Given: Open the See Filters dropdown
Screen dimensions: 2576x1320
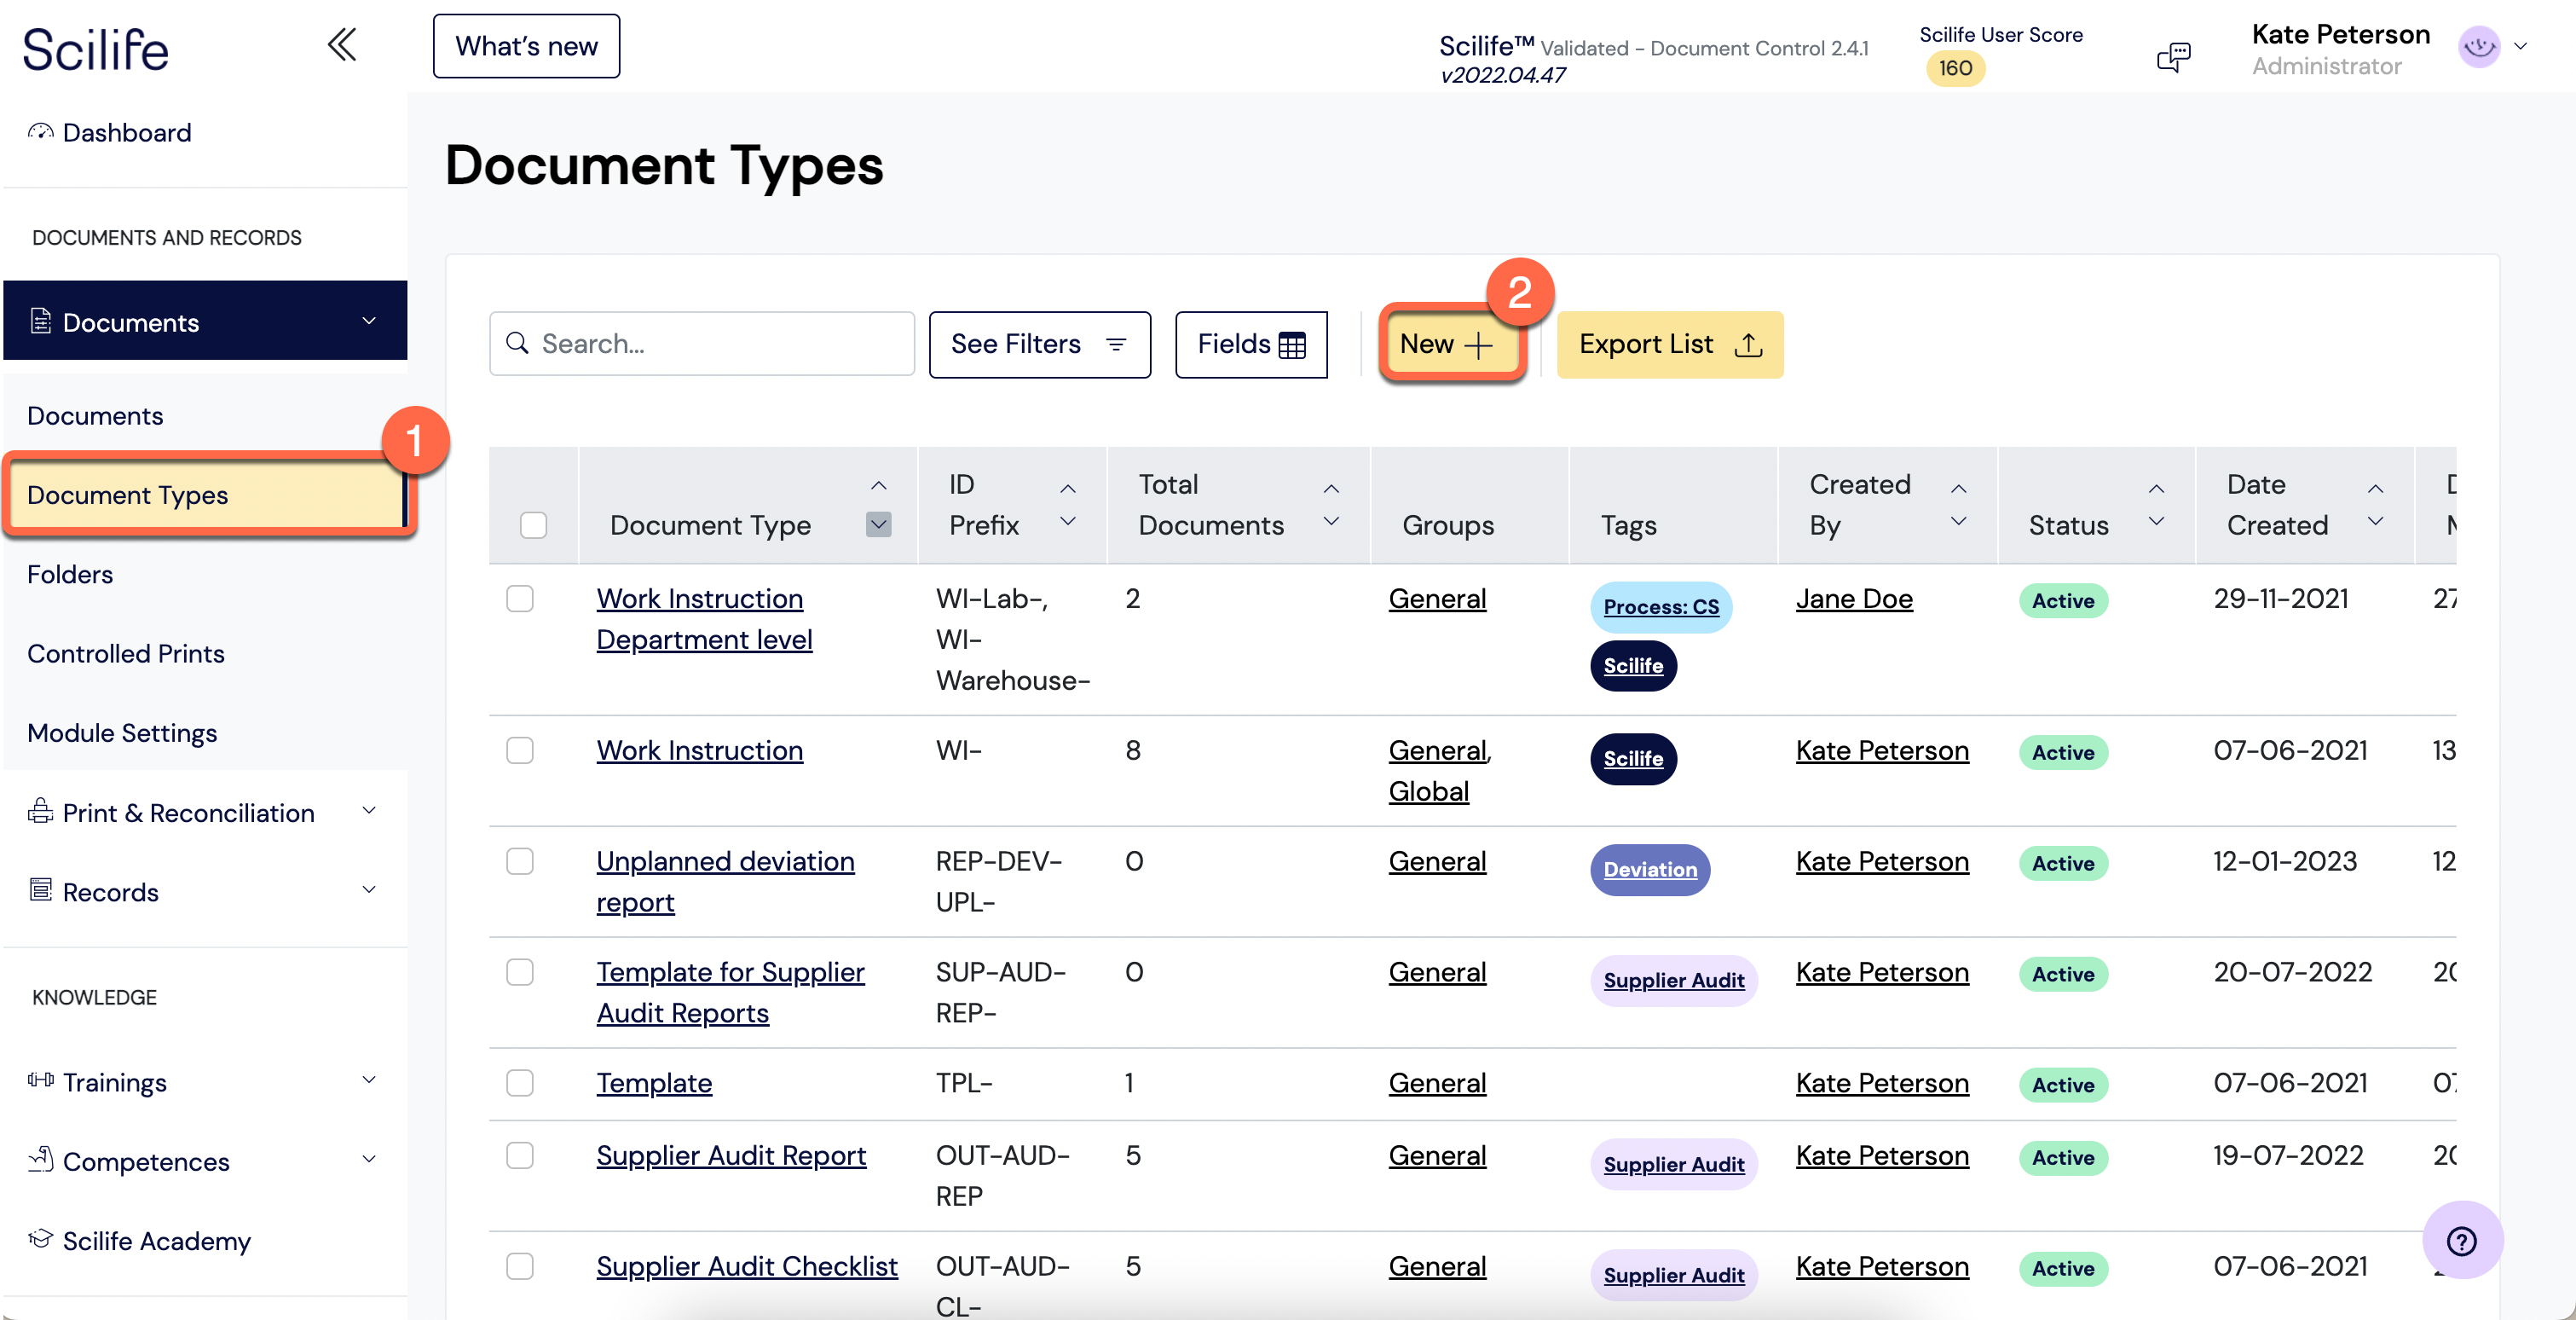Looking at the screenshot, I should click(x=1039, y=344).
